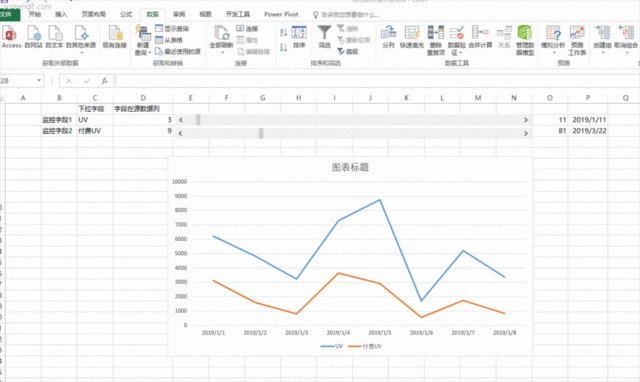Toggle the 筛选 filter funnel
Screen dimensions: 640x382
tap(324, 37)
